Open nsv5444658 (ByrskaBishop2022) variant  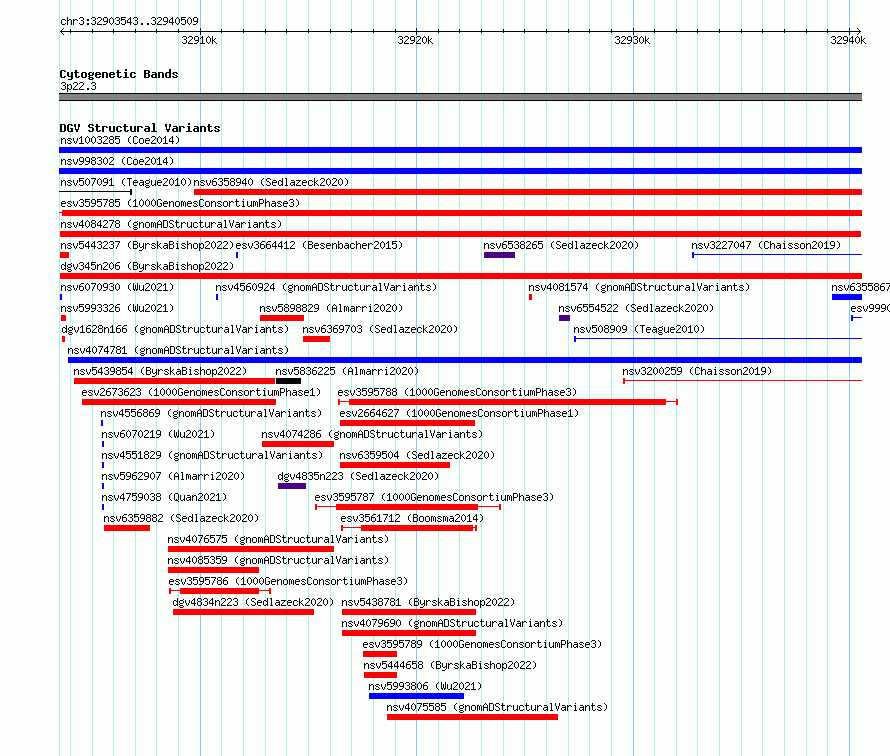(x=450, y=665)
